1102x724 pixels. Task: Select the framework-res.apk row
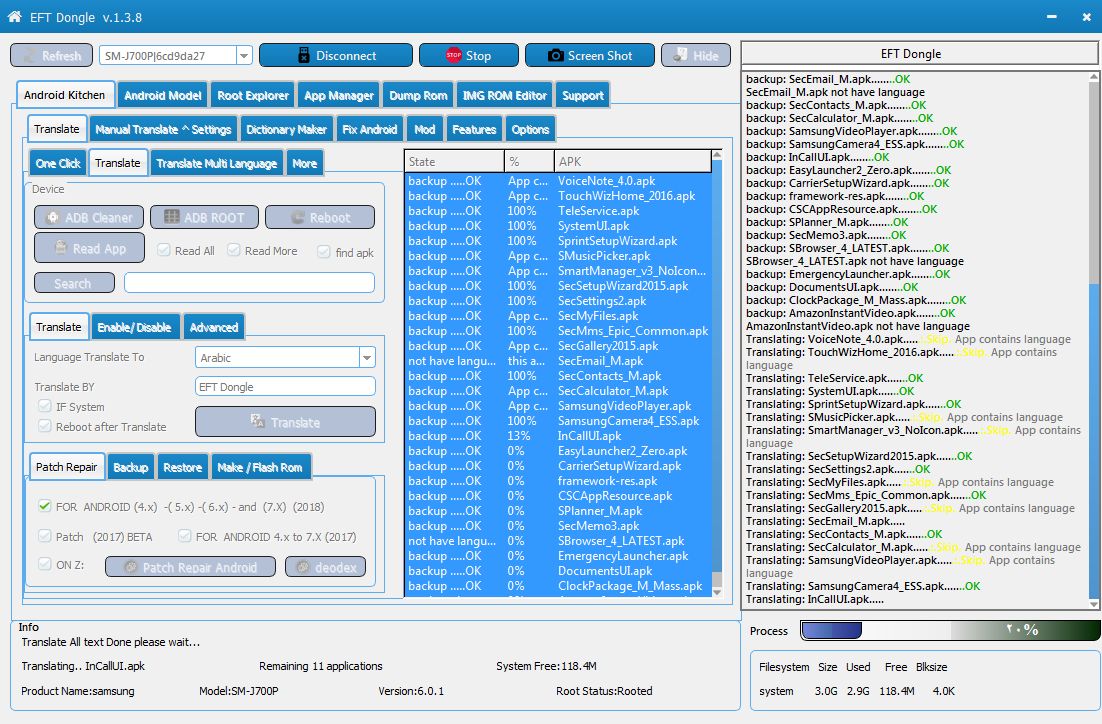[559, 481]
